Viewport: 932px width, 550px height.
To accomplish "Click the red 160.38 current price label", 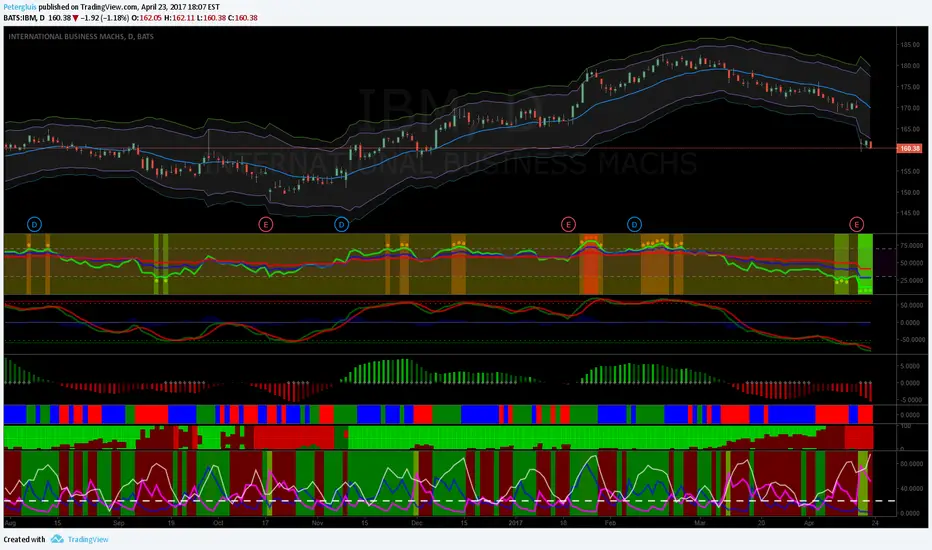I will click(909, 149).
